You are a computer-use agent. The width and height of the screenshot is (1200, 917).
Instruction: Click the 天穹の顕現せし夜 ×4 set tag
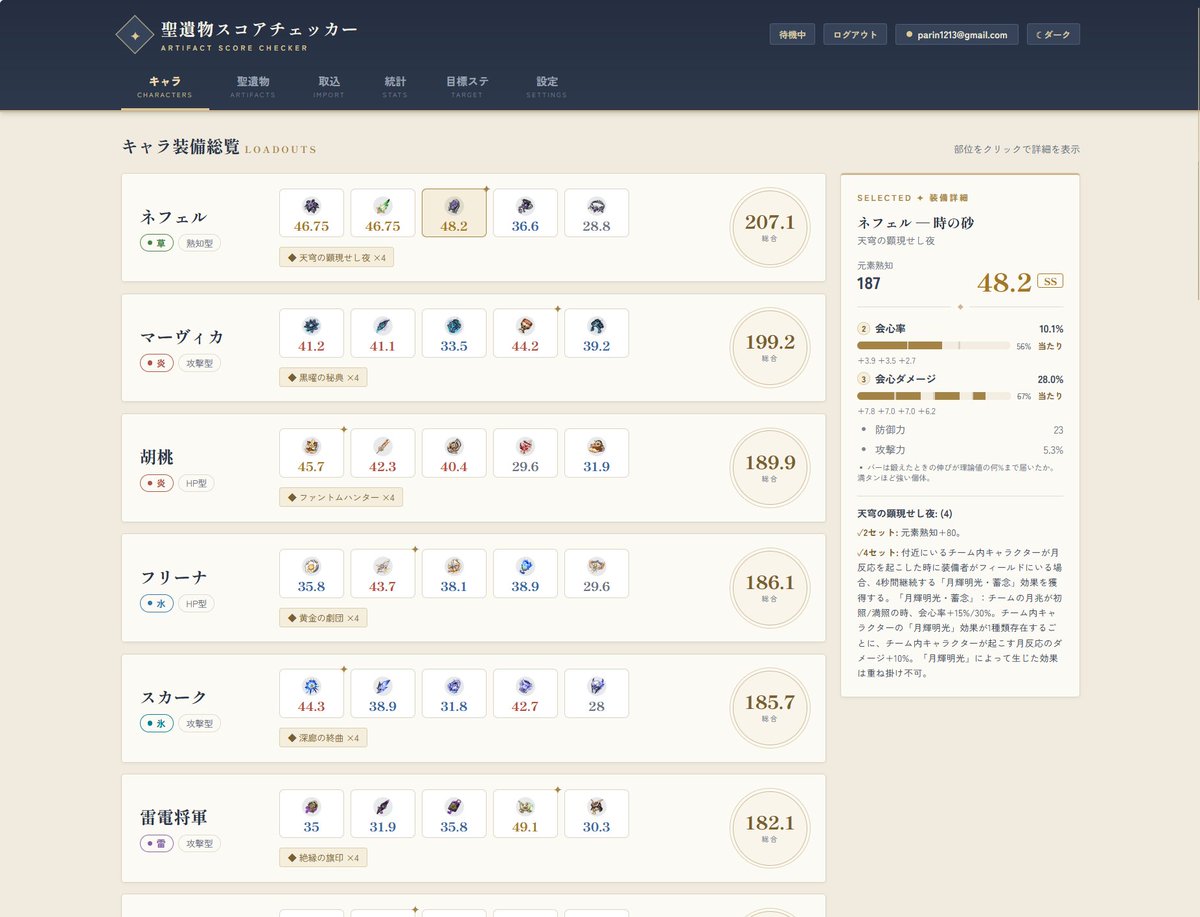[x=337, y=258]
